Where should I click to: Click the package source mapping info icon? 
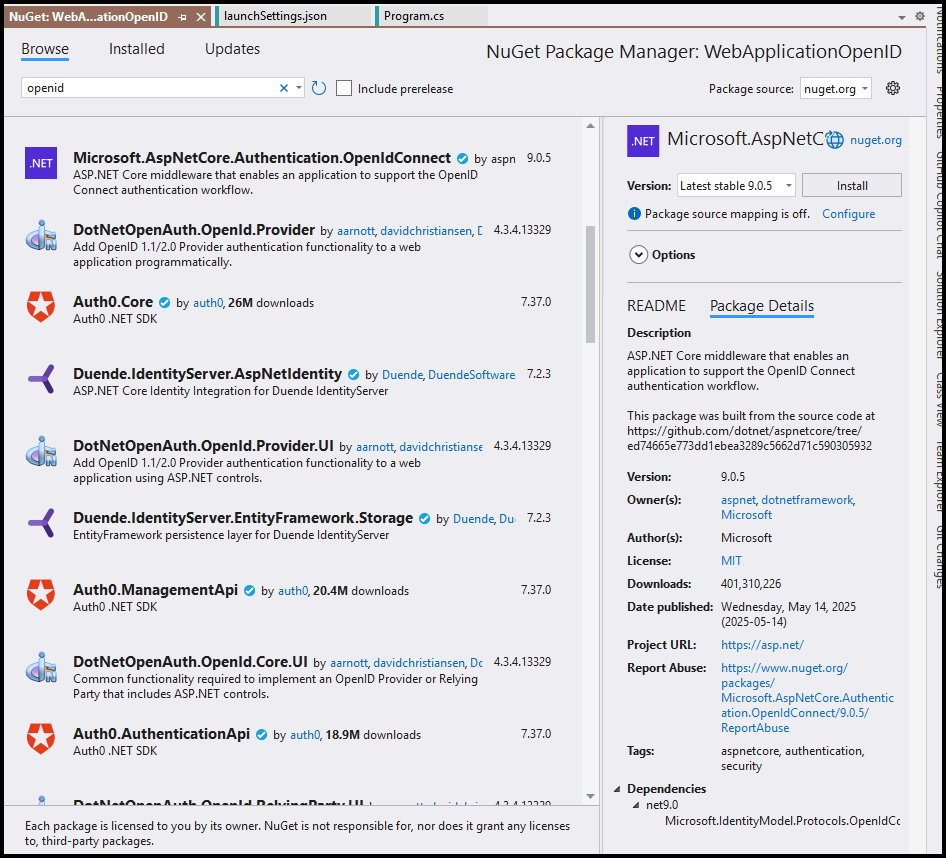click(x=634, y=214)
